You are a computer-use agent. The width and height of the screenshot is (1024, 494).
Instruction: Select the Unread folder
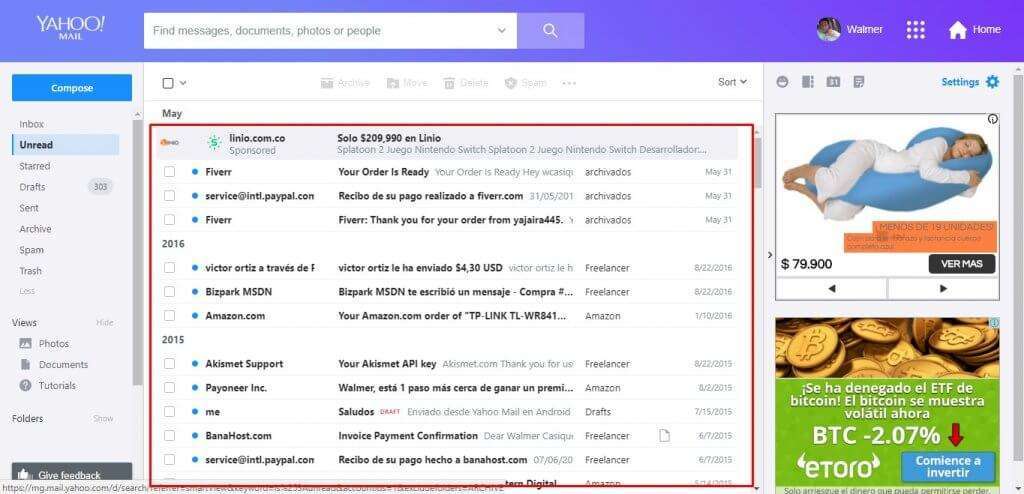pos(65,145)
